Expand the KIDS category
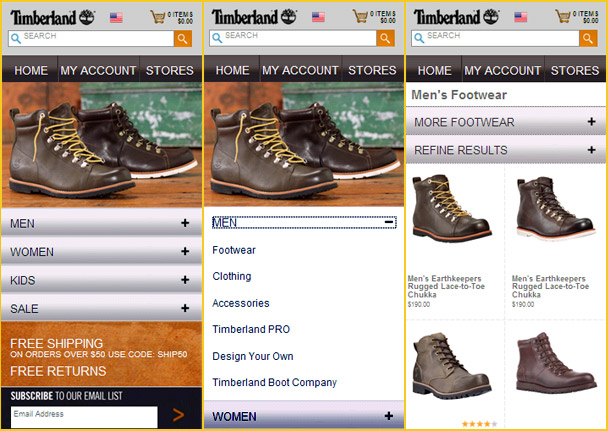This screenshot has width=608, height=431. [x=101, y=280]
